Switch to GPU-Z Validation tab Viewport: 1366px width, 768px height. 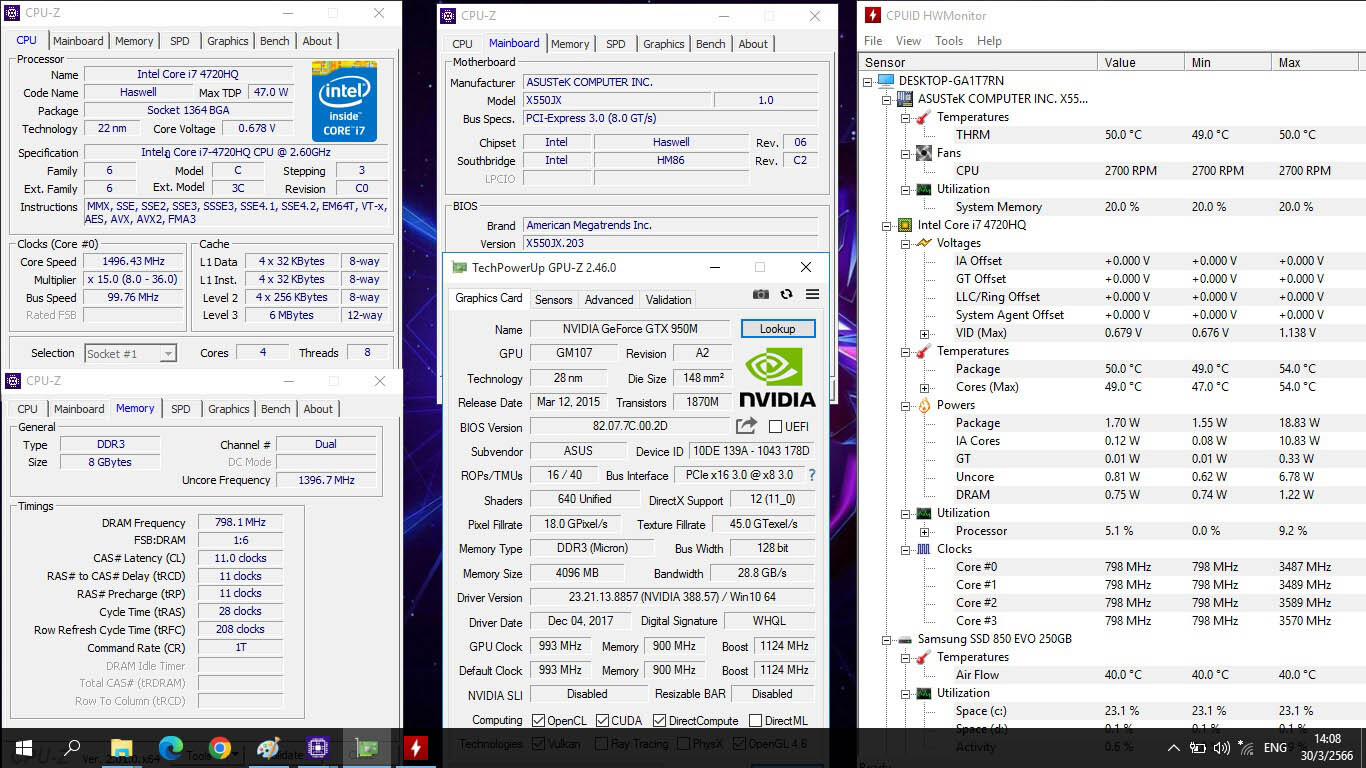(668, 299)
